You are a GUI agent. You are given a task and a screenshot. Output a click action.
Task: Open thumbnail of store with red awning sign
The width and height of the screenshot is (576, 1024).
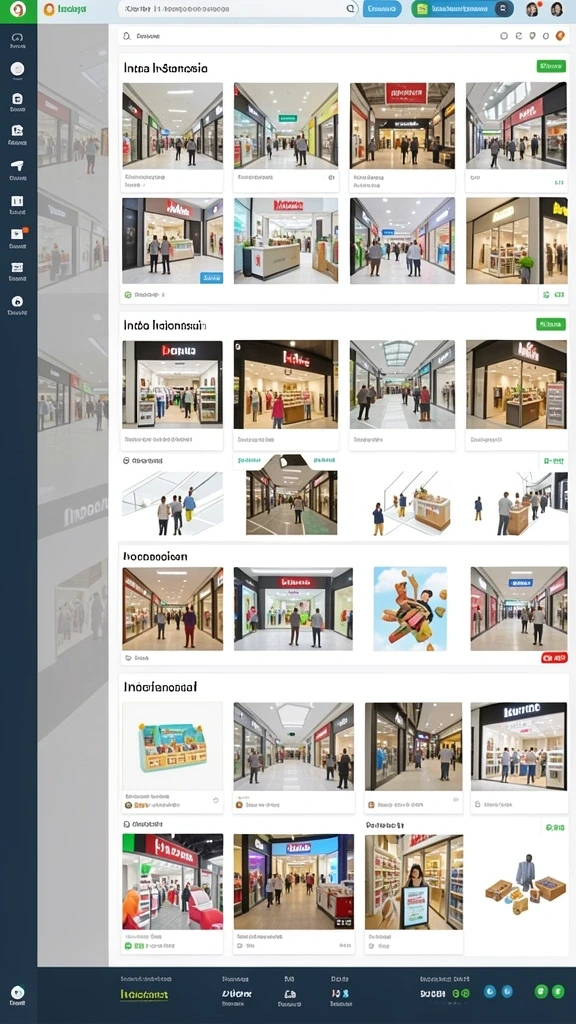(172, 882)
